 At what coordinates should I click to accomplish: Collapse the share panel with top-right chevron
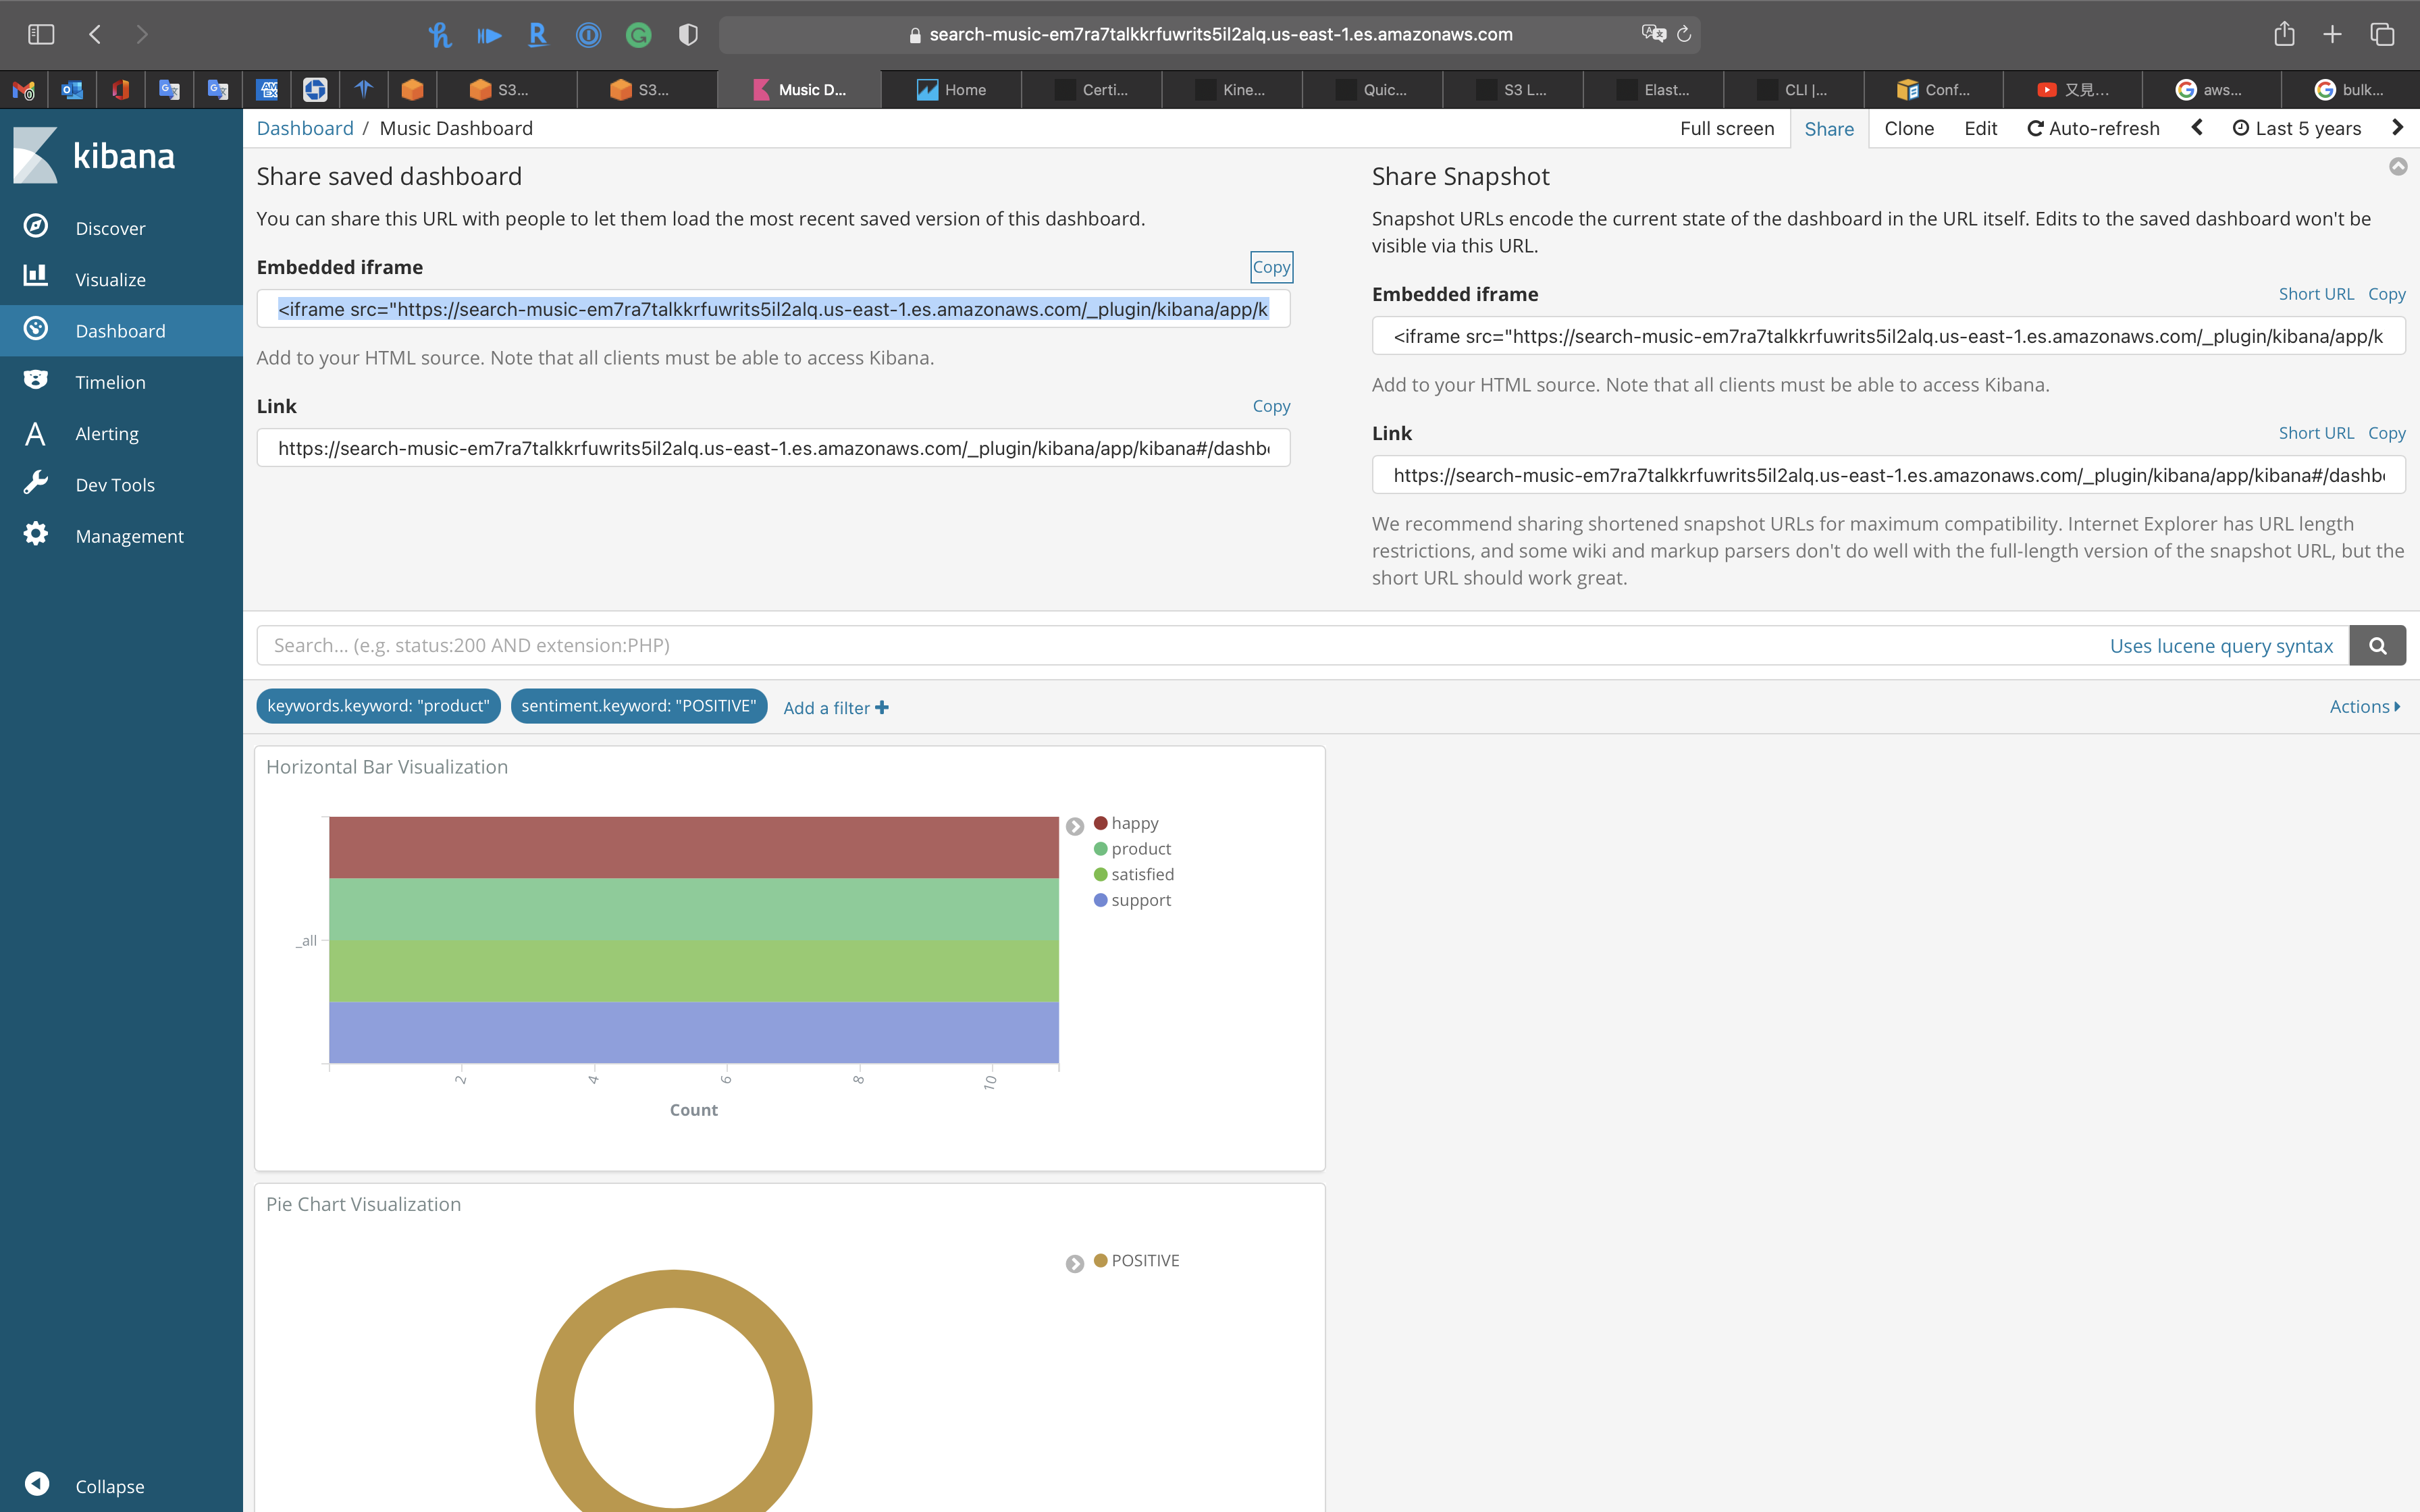(x=2398, y=167)
